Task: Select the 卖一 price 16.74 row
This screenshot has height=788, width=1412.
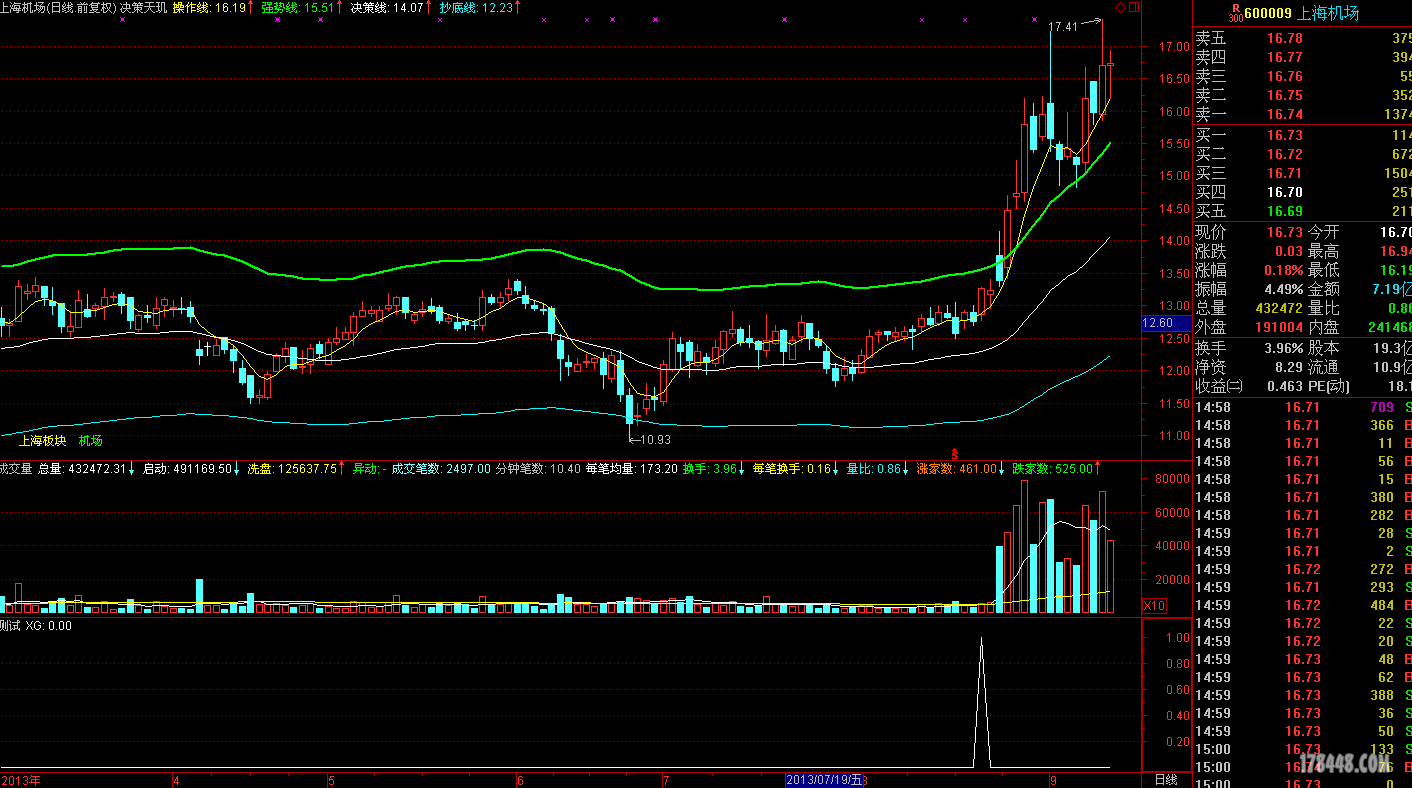Action: [x=1285, y=115]
